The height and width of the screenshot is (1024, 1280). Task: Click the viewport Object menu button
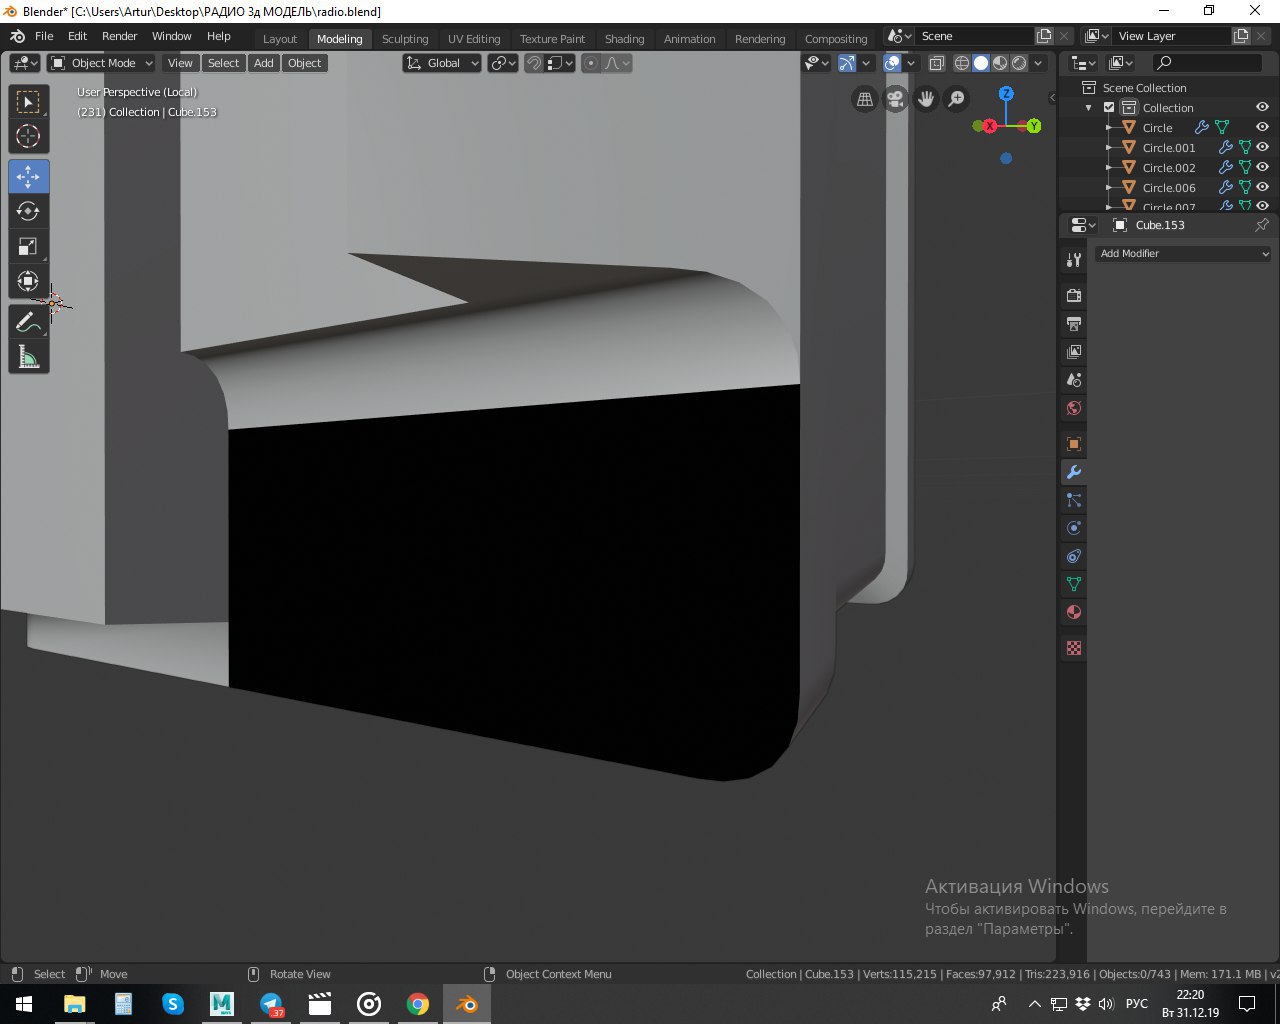pos(305,63)
